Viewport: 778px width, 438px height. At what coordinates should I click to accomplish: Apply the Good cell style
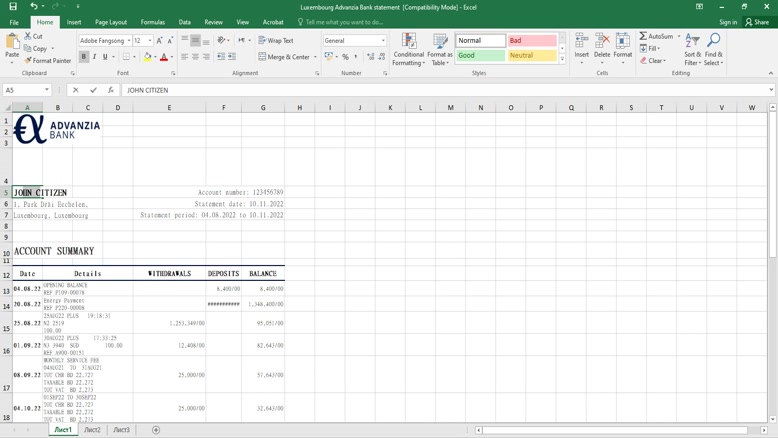click(x=480, y=56)
